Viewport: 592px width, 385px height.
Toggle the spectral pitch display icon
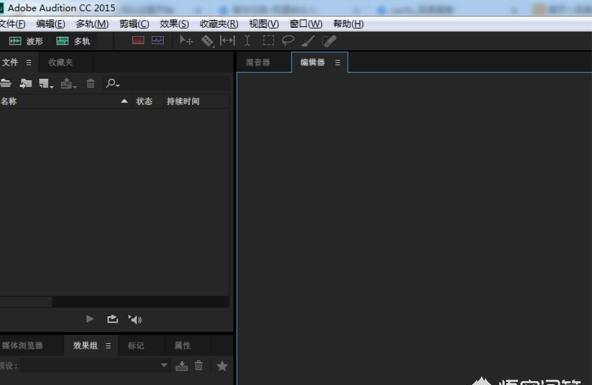(158, 40)
